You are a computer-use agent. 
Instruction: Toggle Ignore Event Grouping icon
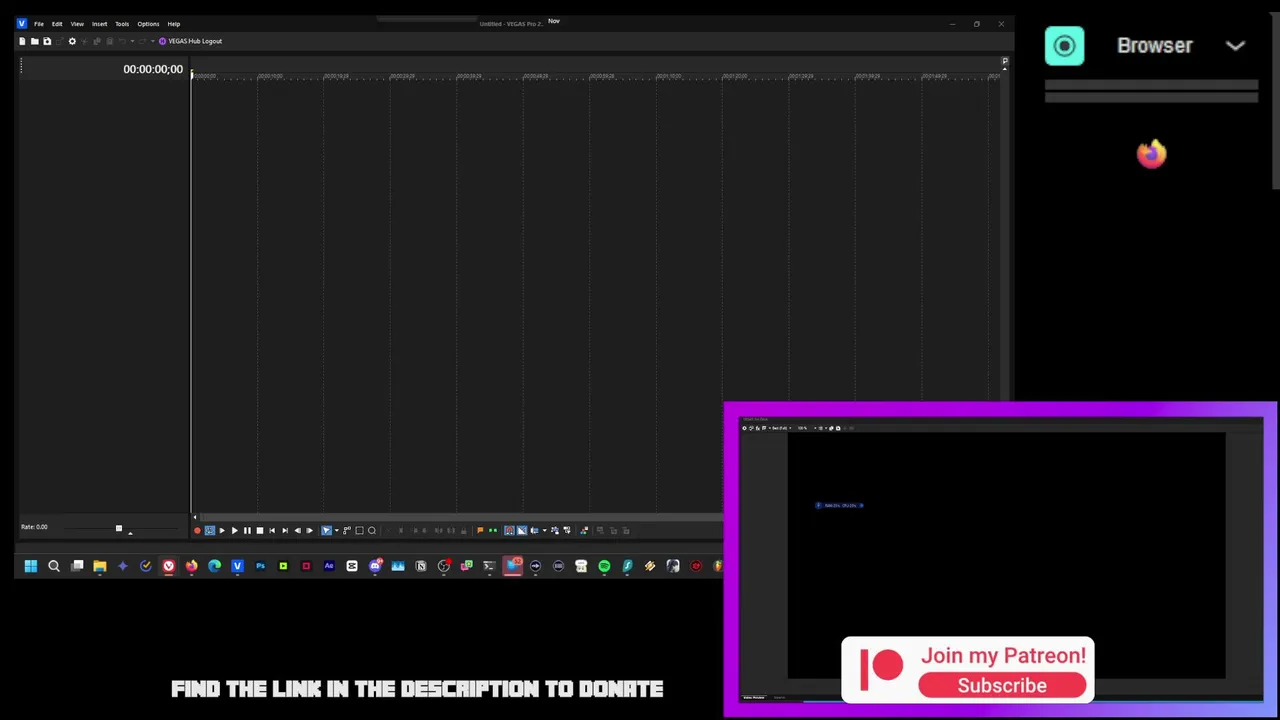[x=567, y=530]
